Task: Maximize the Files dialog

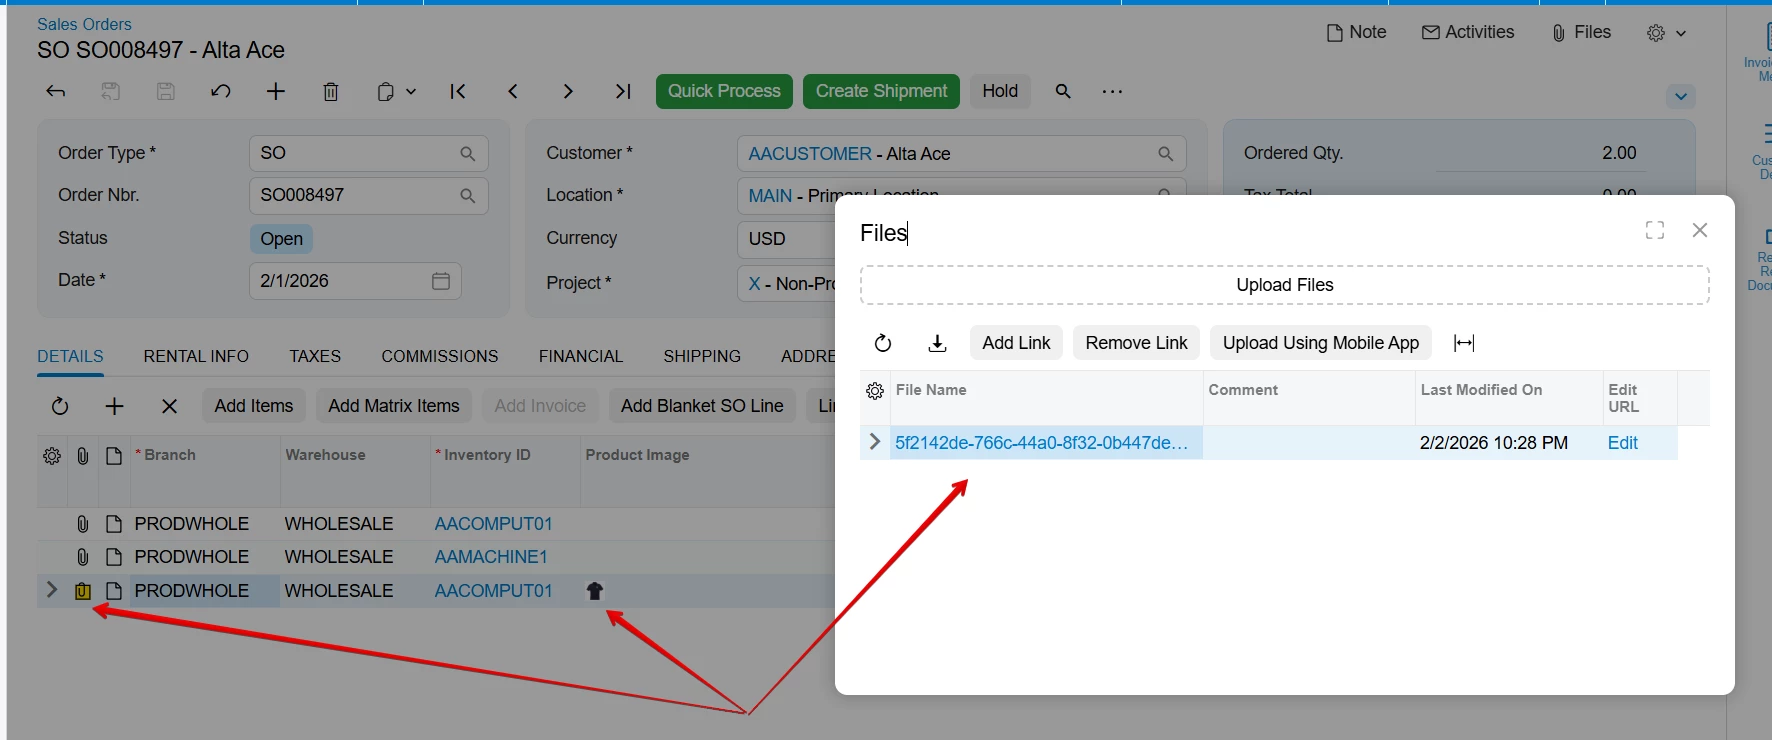Action: tap(1655, 230)
